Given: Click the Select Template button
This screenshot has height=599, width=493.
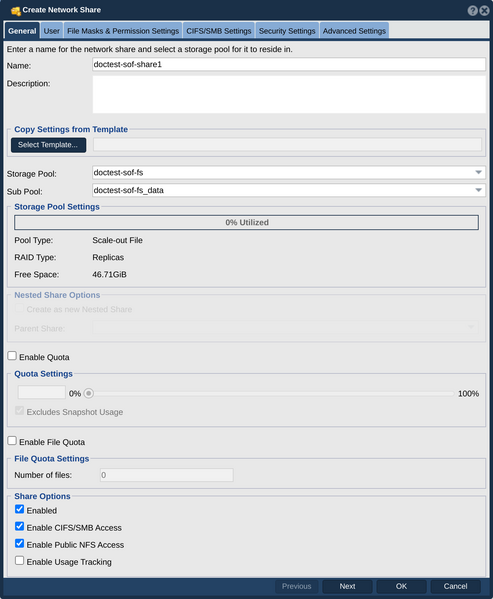Looking at the screenshot, I should [x=48, y=145].
